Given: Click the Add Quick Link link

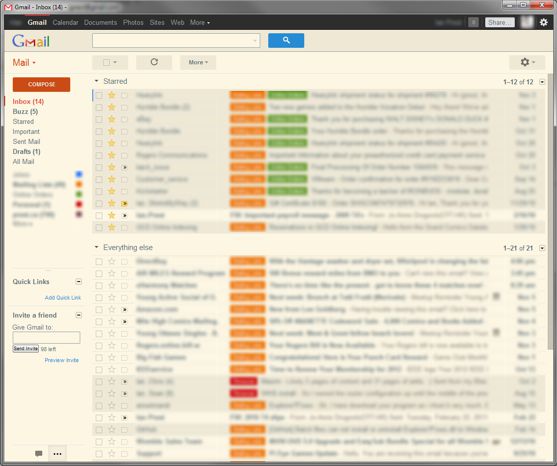Looking at the screenshot, I should click(x=63, y=298).
